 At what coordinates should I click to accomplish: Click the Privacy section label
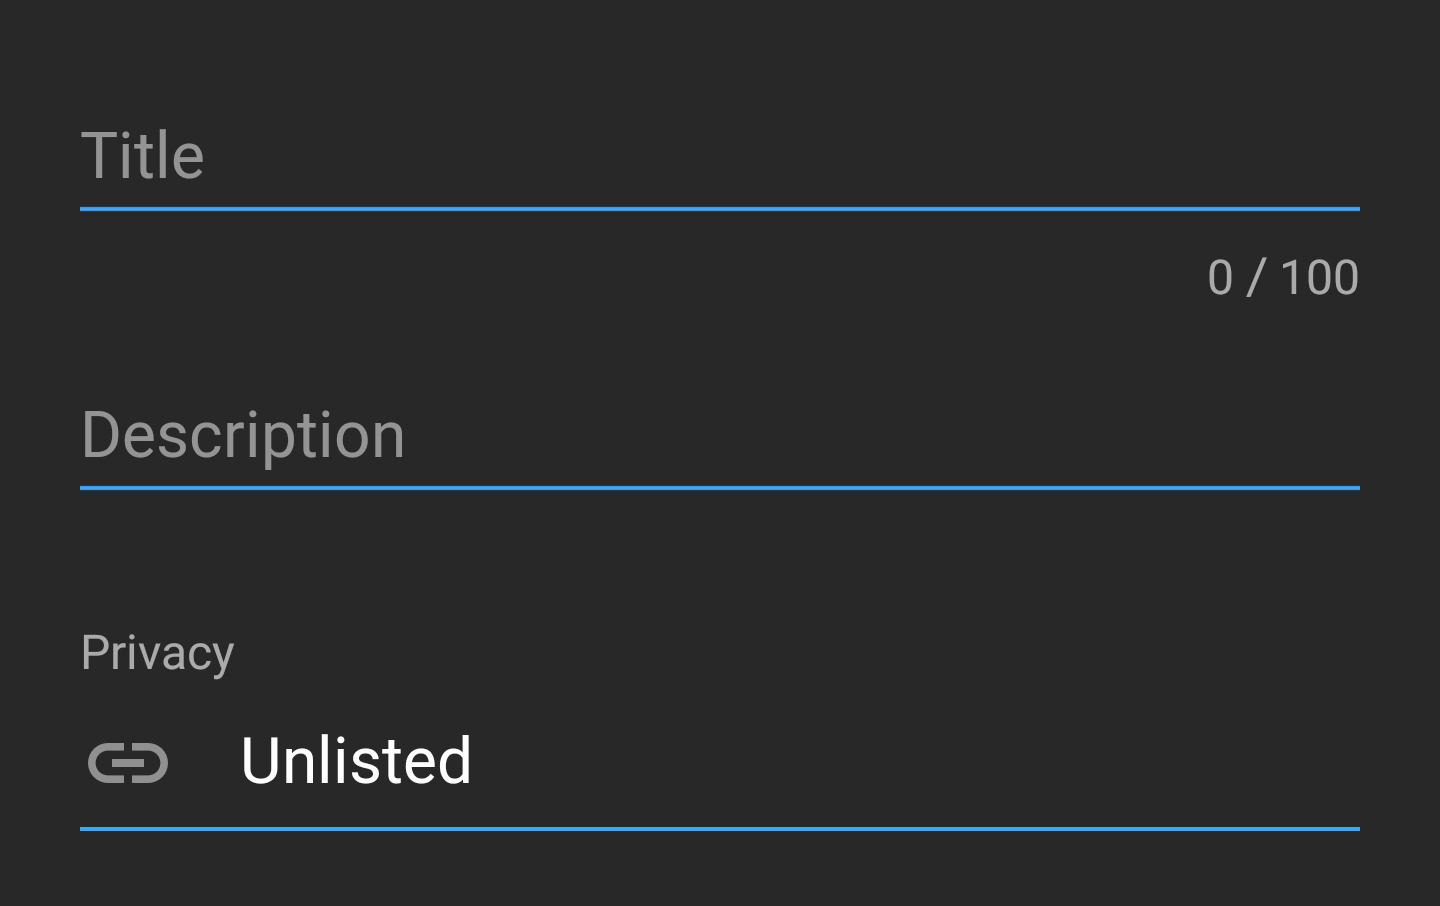pos(157,653)
